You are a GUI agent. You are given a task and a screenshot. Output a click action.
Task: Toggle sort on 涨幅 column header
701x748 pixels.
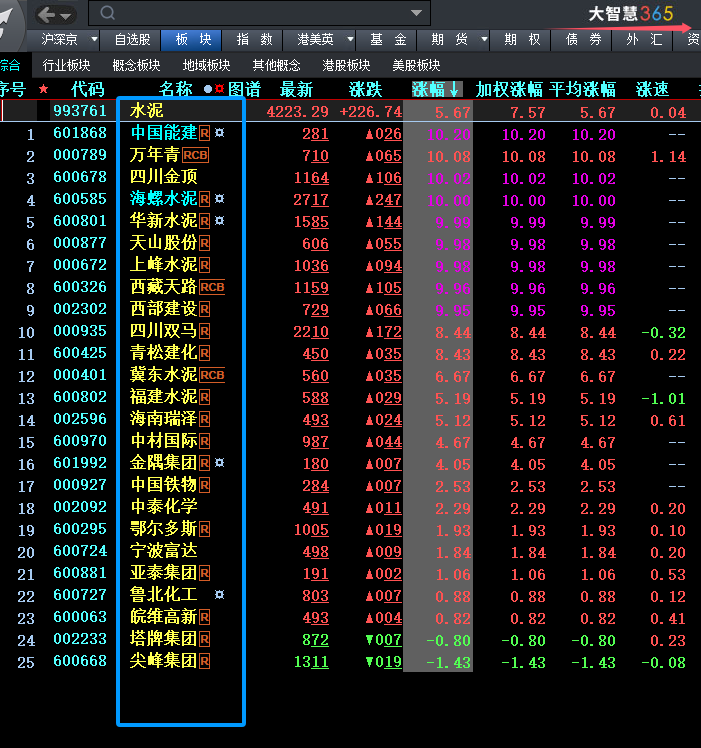coord(436,89)
